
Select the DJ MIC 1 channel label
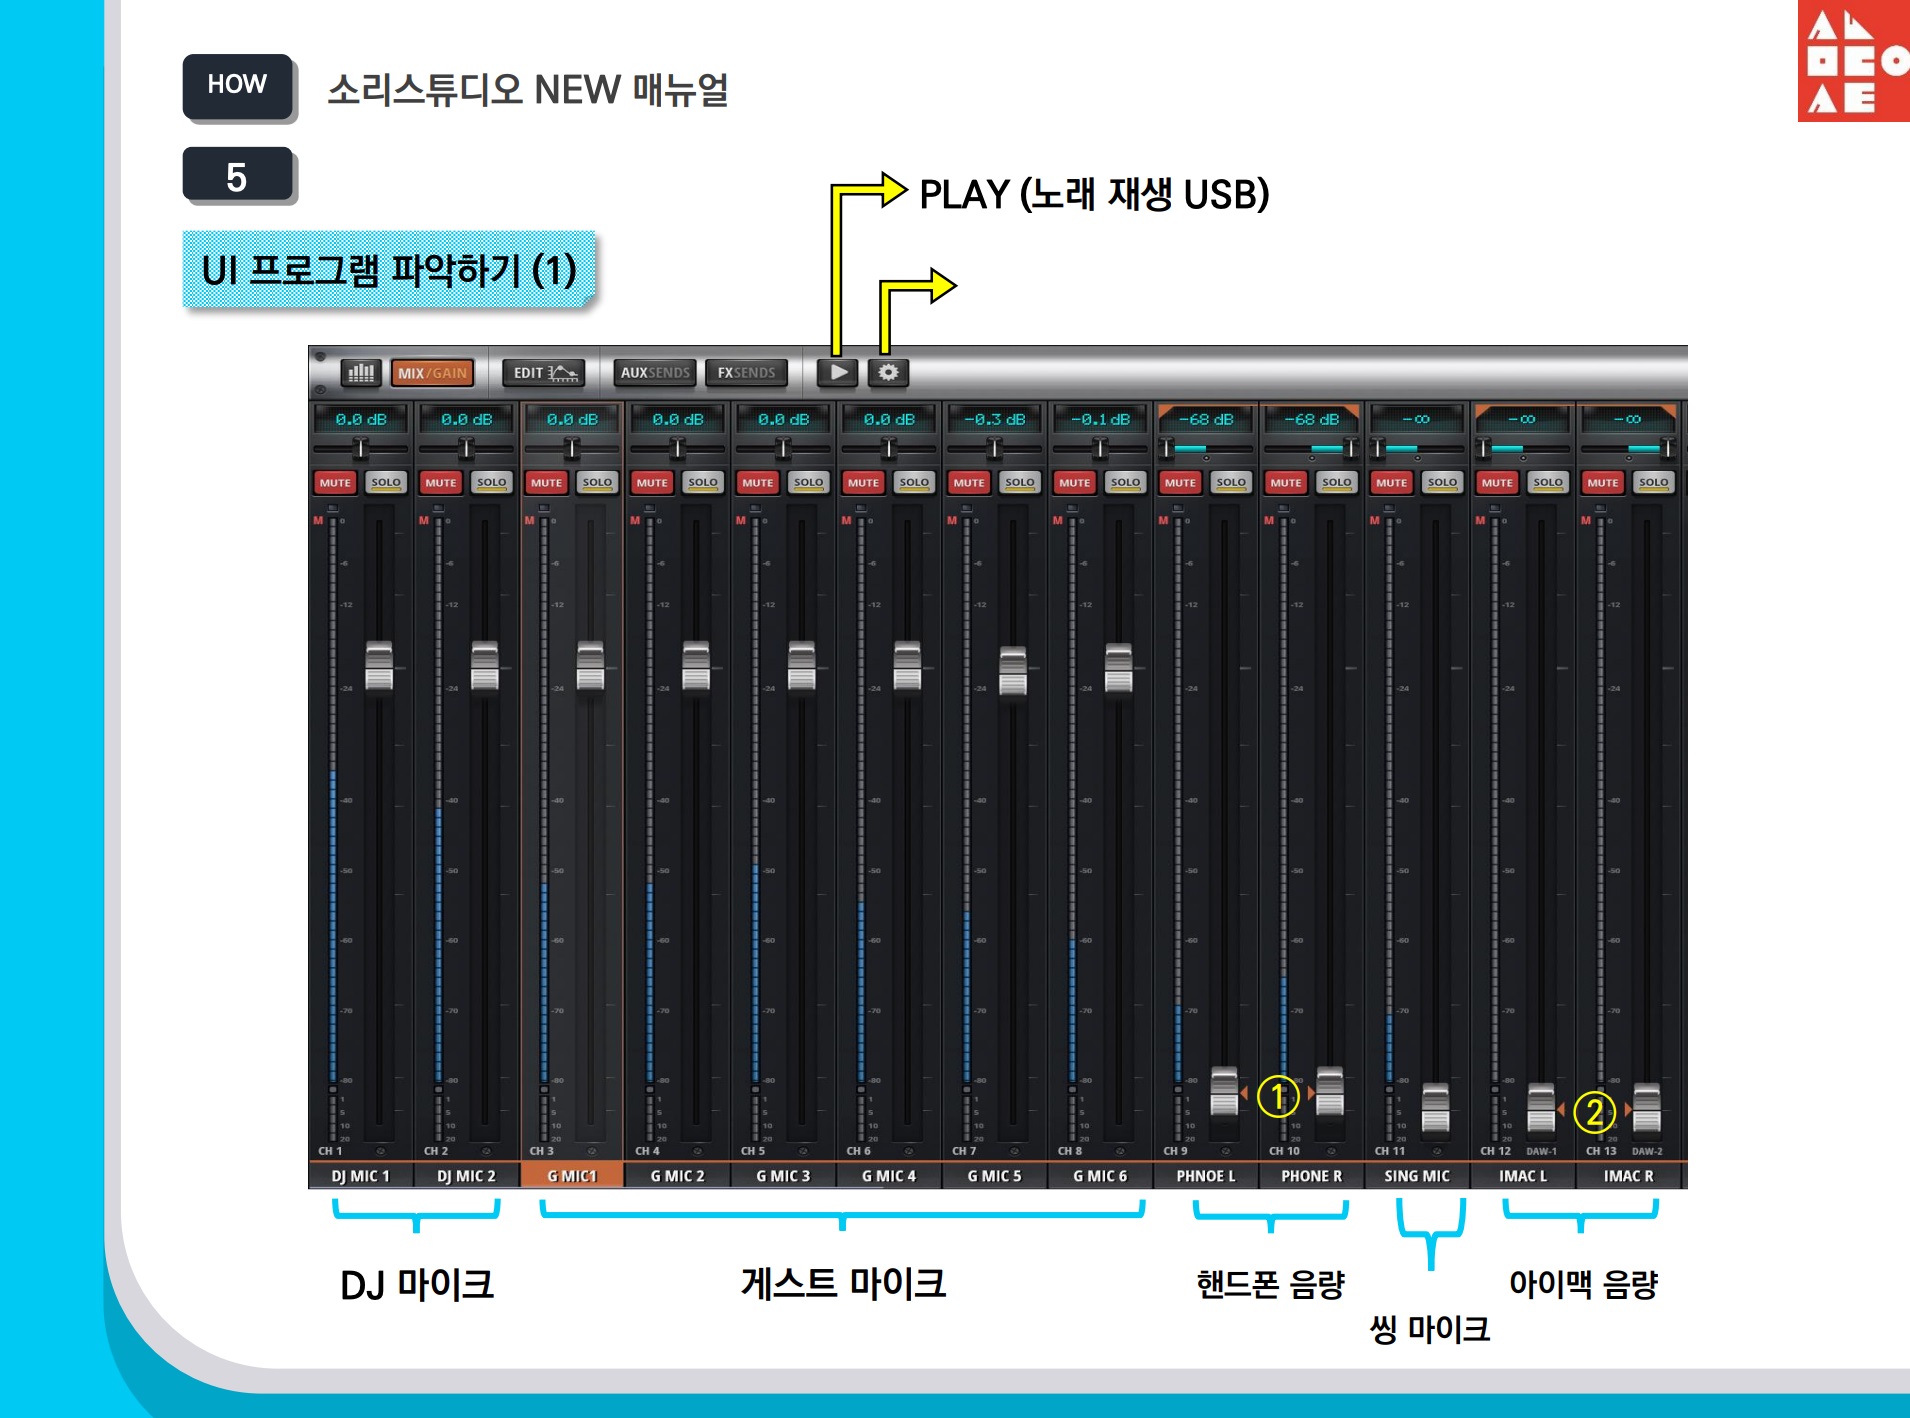click(x=361, y=1176)
